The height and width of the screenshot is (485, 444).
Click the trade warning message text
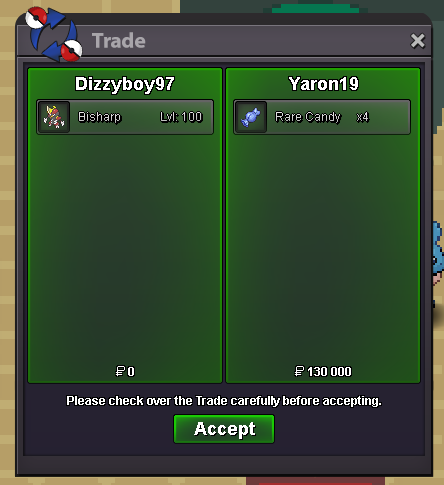point(224,401)
